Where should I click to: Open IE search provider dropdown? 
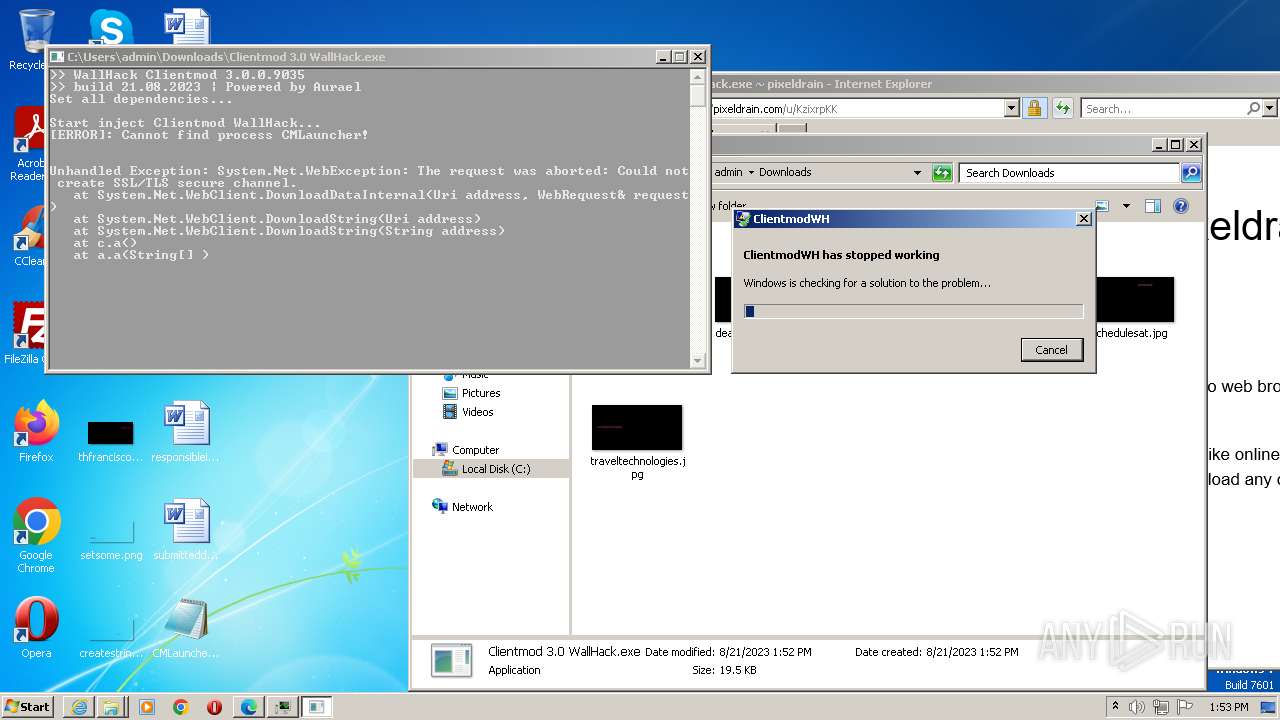(1269, 108)
